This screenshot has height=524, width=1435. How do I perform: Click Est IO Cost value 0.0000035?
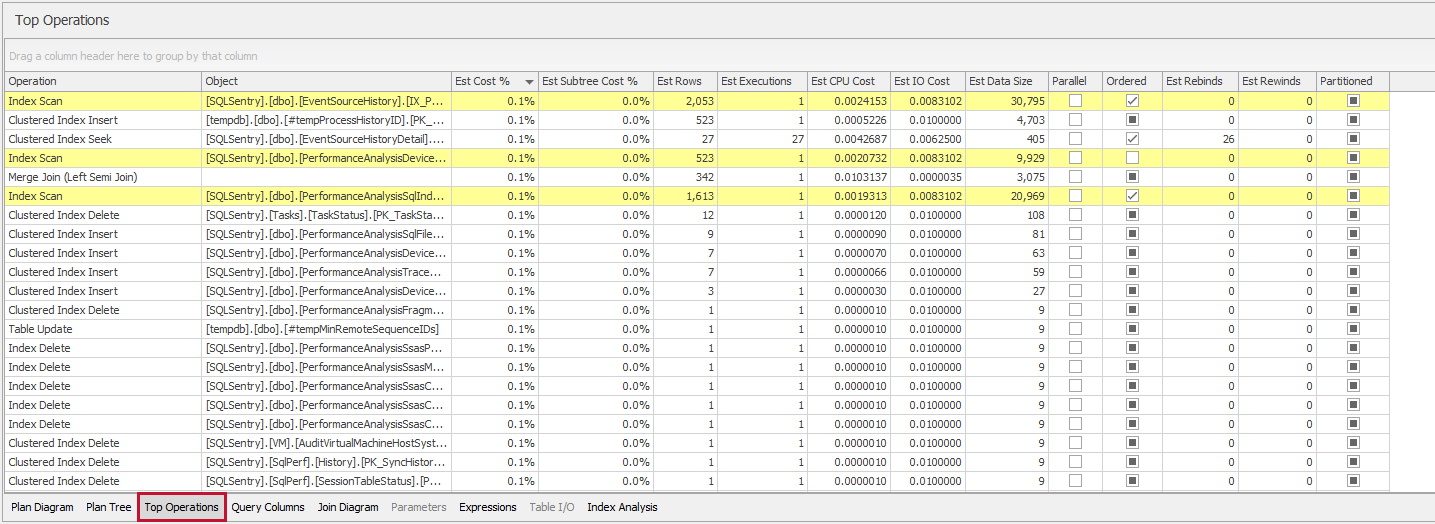pos(936,177)
